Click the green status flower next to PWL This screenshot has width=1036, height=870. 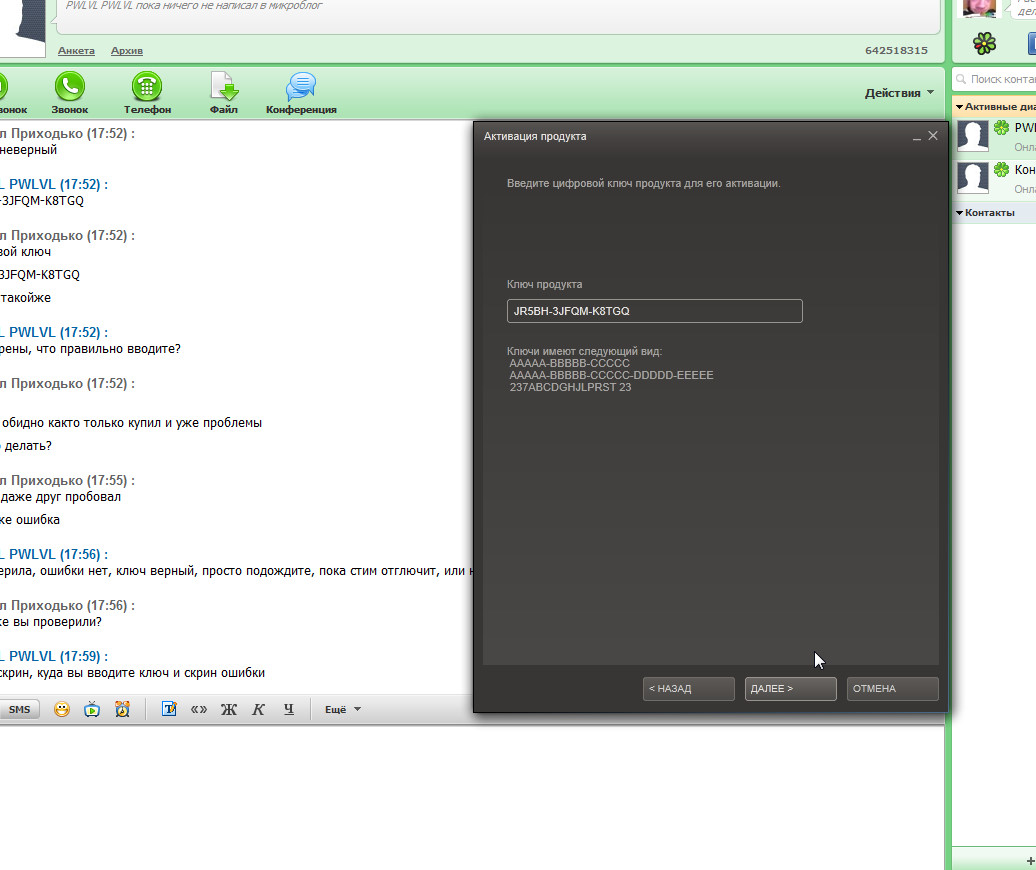(x=1002, y=127)
